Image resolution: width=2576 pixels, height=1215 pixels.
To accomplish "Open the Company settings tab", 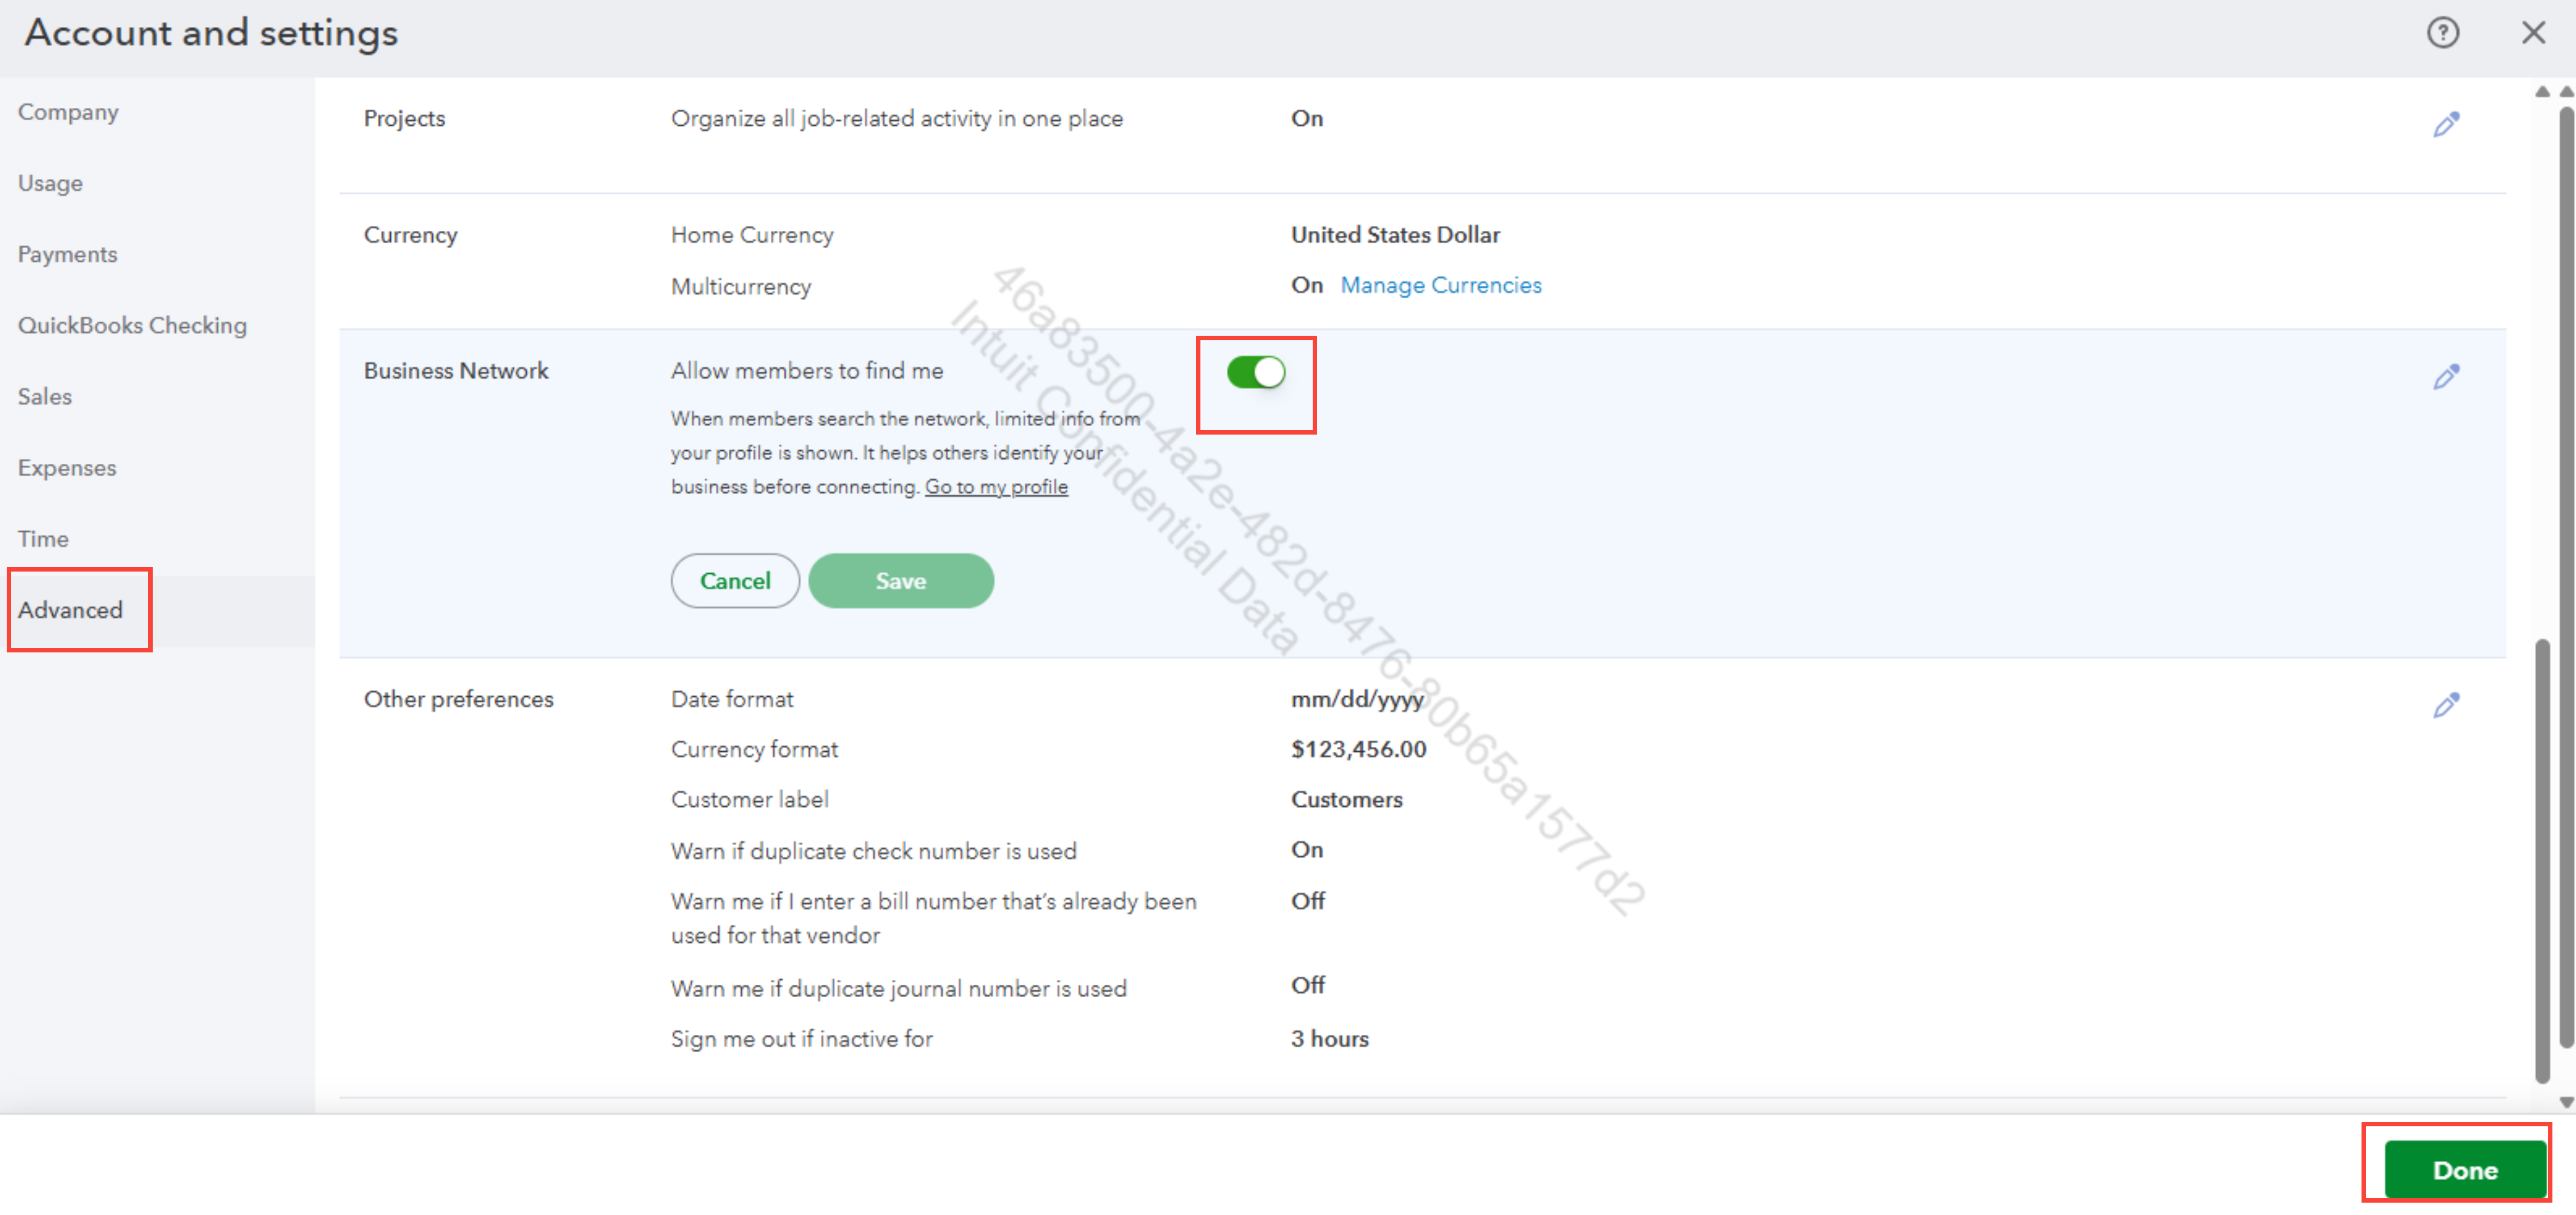I will pyautogui.click(x=68, y=112).
